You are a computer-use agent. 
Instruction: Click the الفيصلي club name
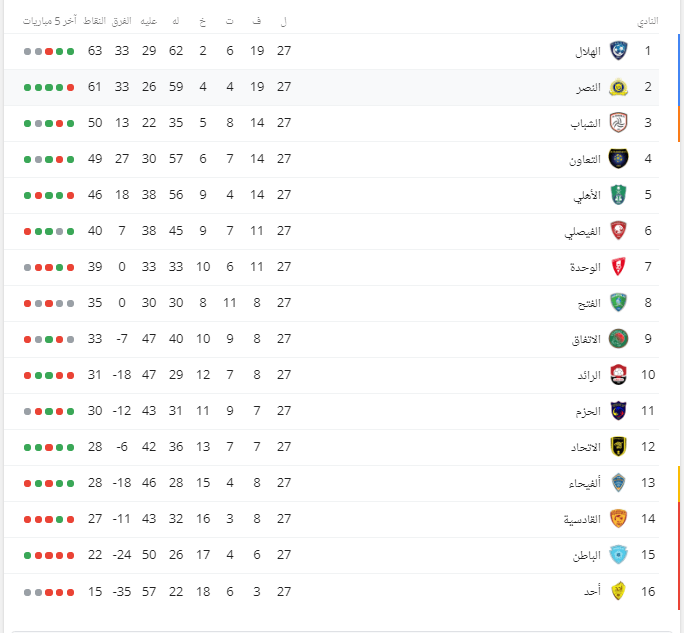point(582,231)
